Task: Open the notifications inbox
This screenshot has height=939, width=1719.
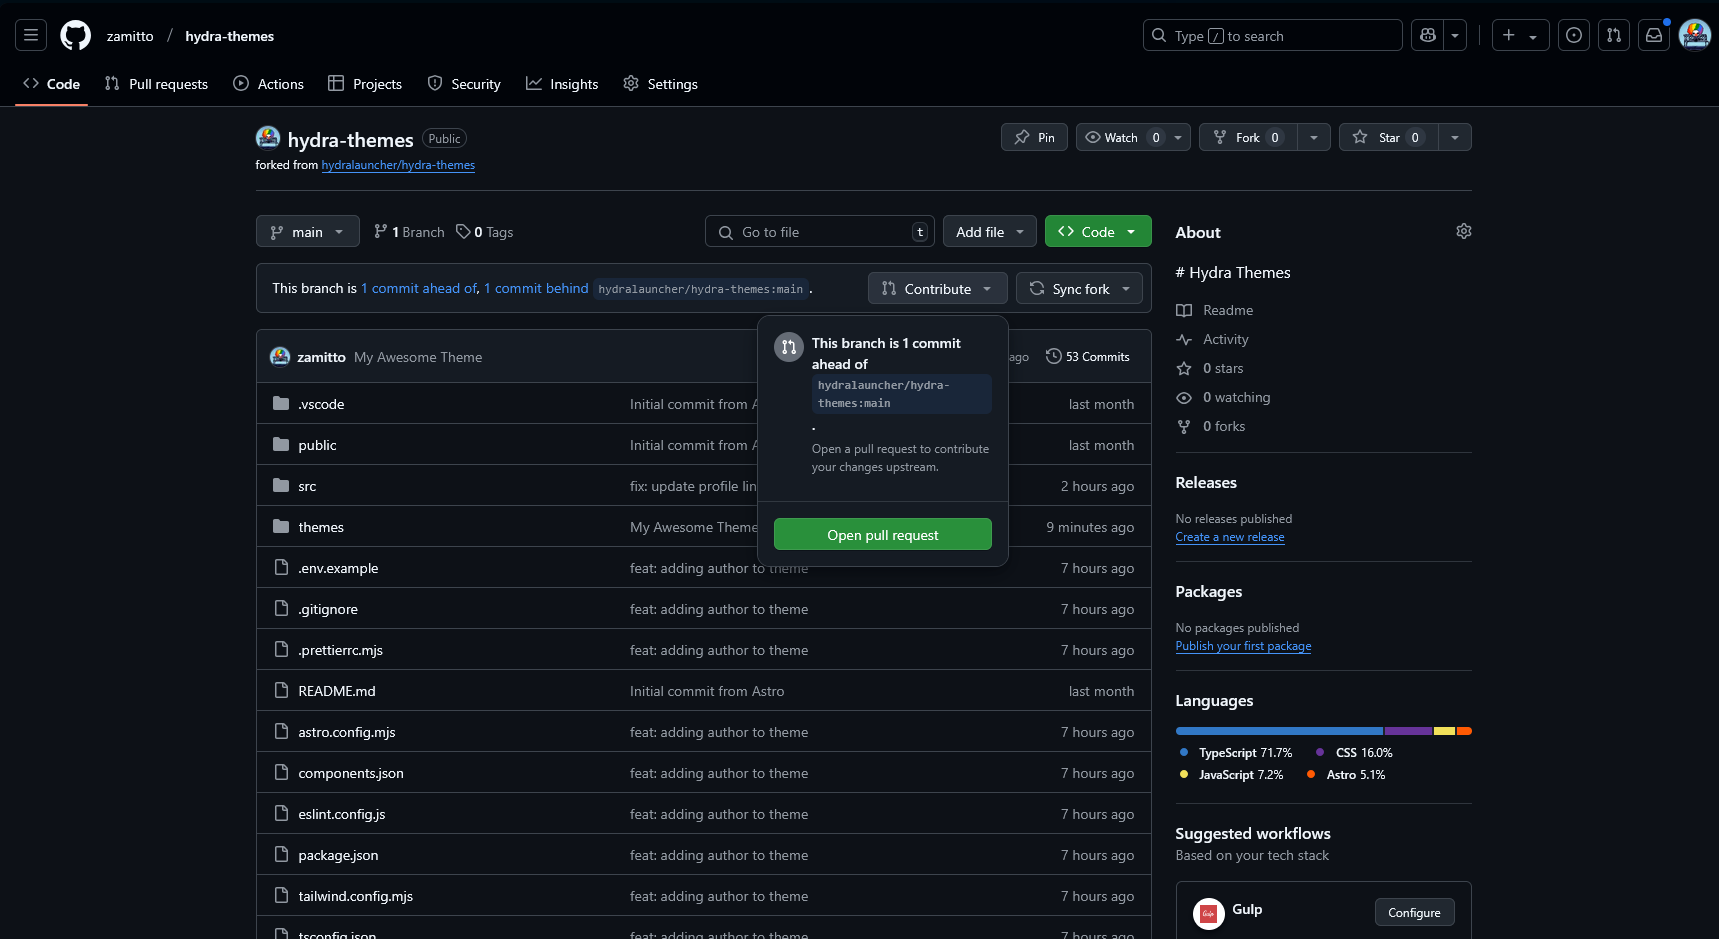Action: [1653, 35]
